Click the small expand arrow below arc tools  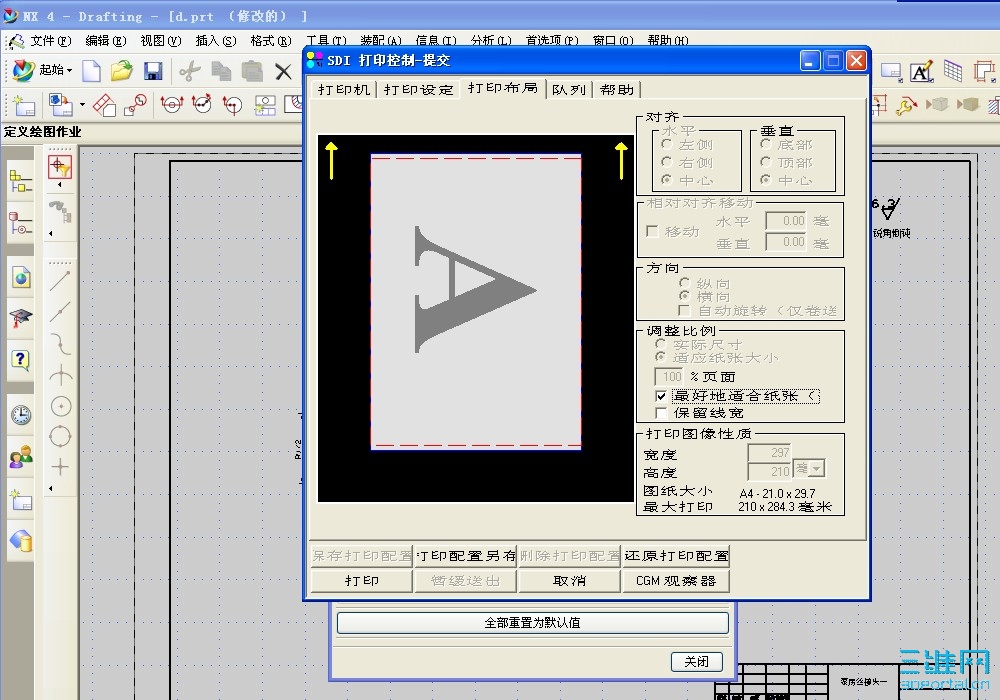(x=51, y=488)
